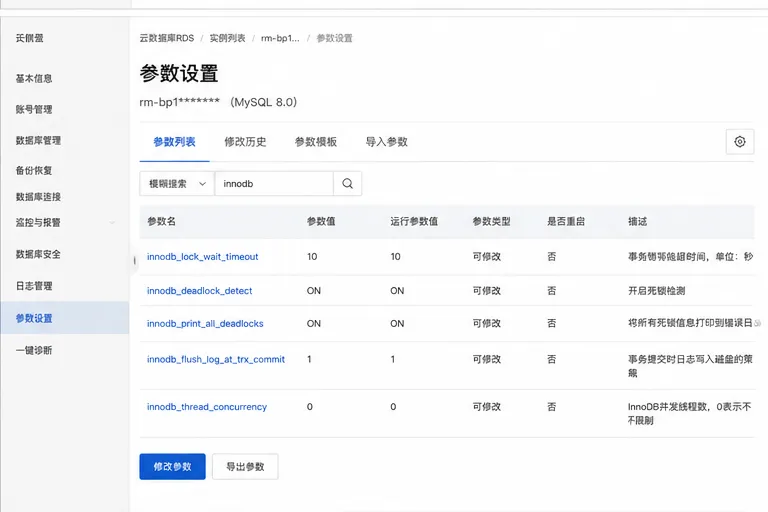Click parameter value 1 for innodb_flush_log_at_trx_commit
Image resolution: width=768 pixels, height=512 pixels.
coord(309,360)
